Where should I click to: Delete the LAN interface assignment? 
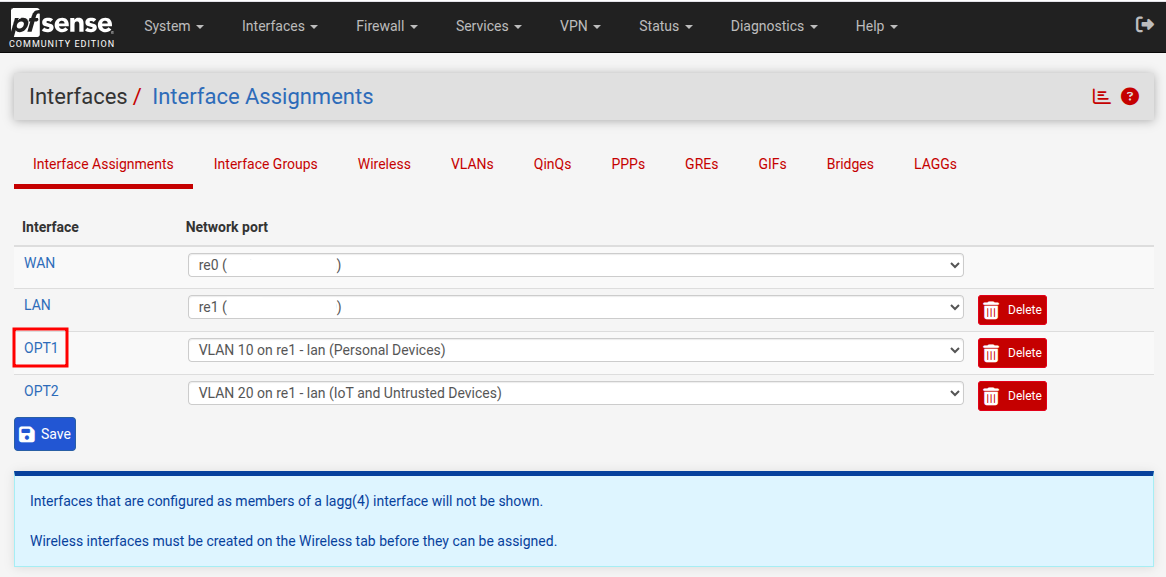pyautogui.click(x=1012, y=310)
